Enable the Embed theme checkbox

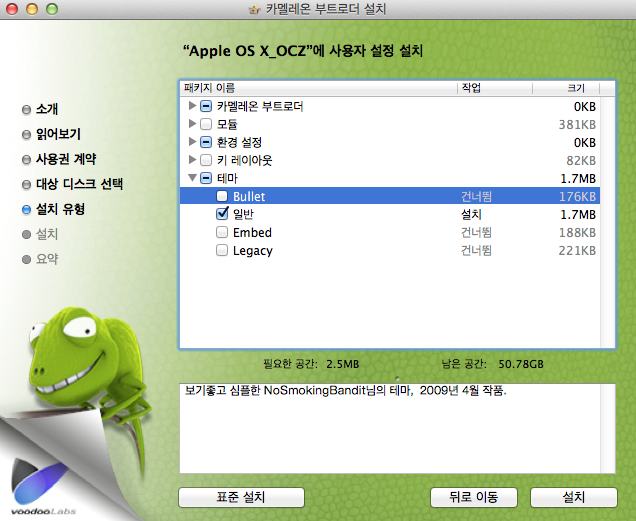click(222, 232)
